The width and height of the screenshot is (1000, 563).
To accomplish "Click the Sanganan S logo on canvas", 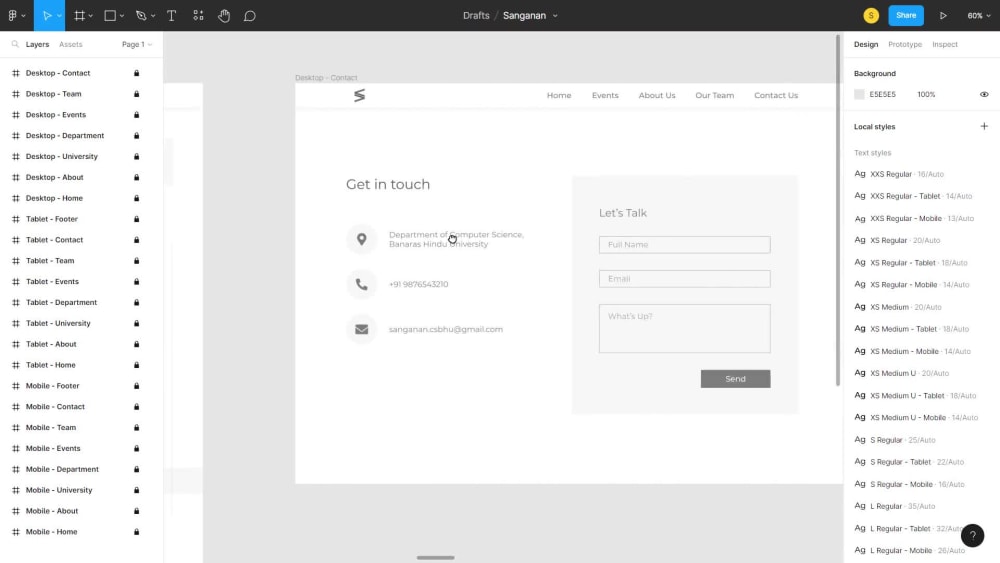I will (x=360, y=95).
